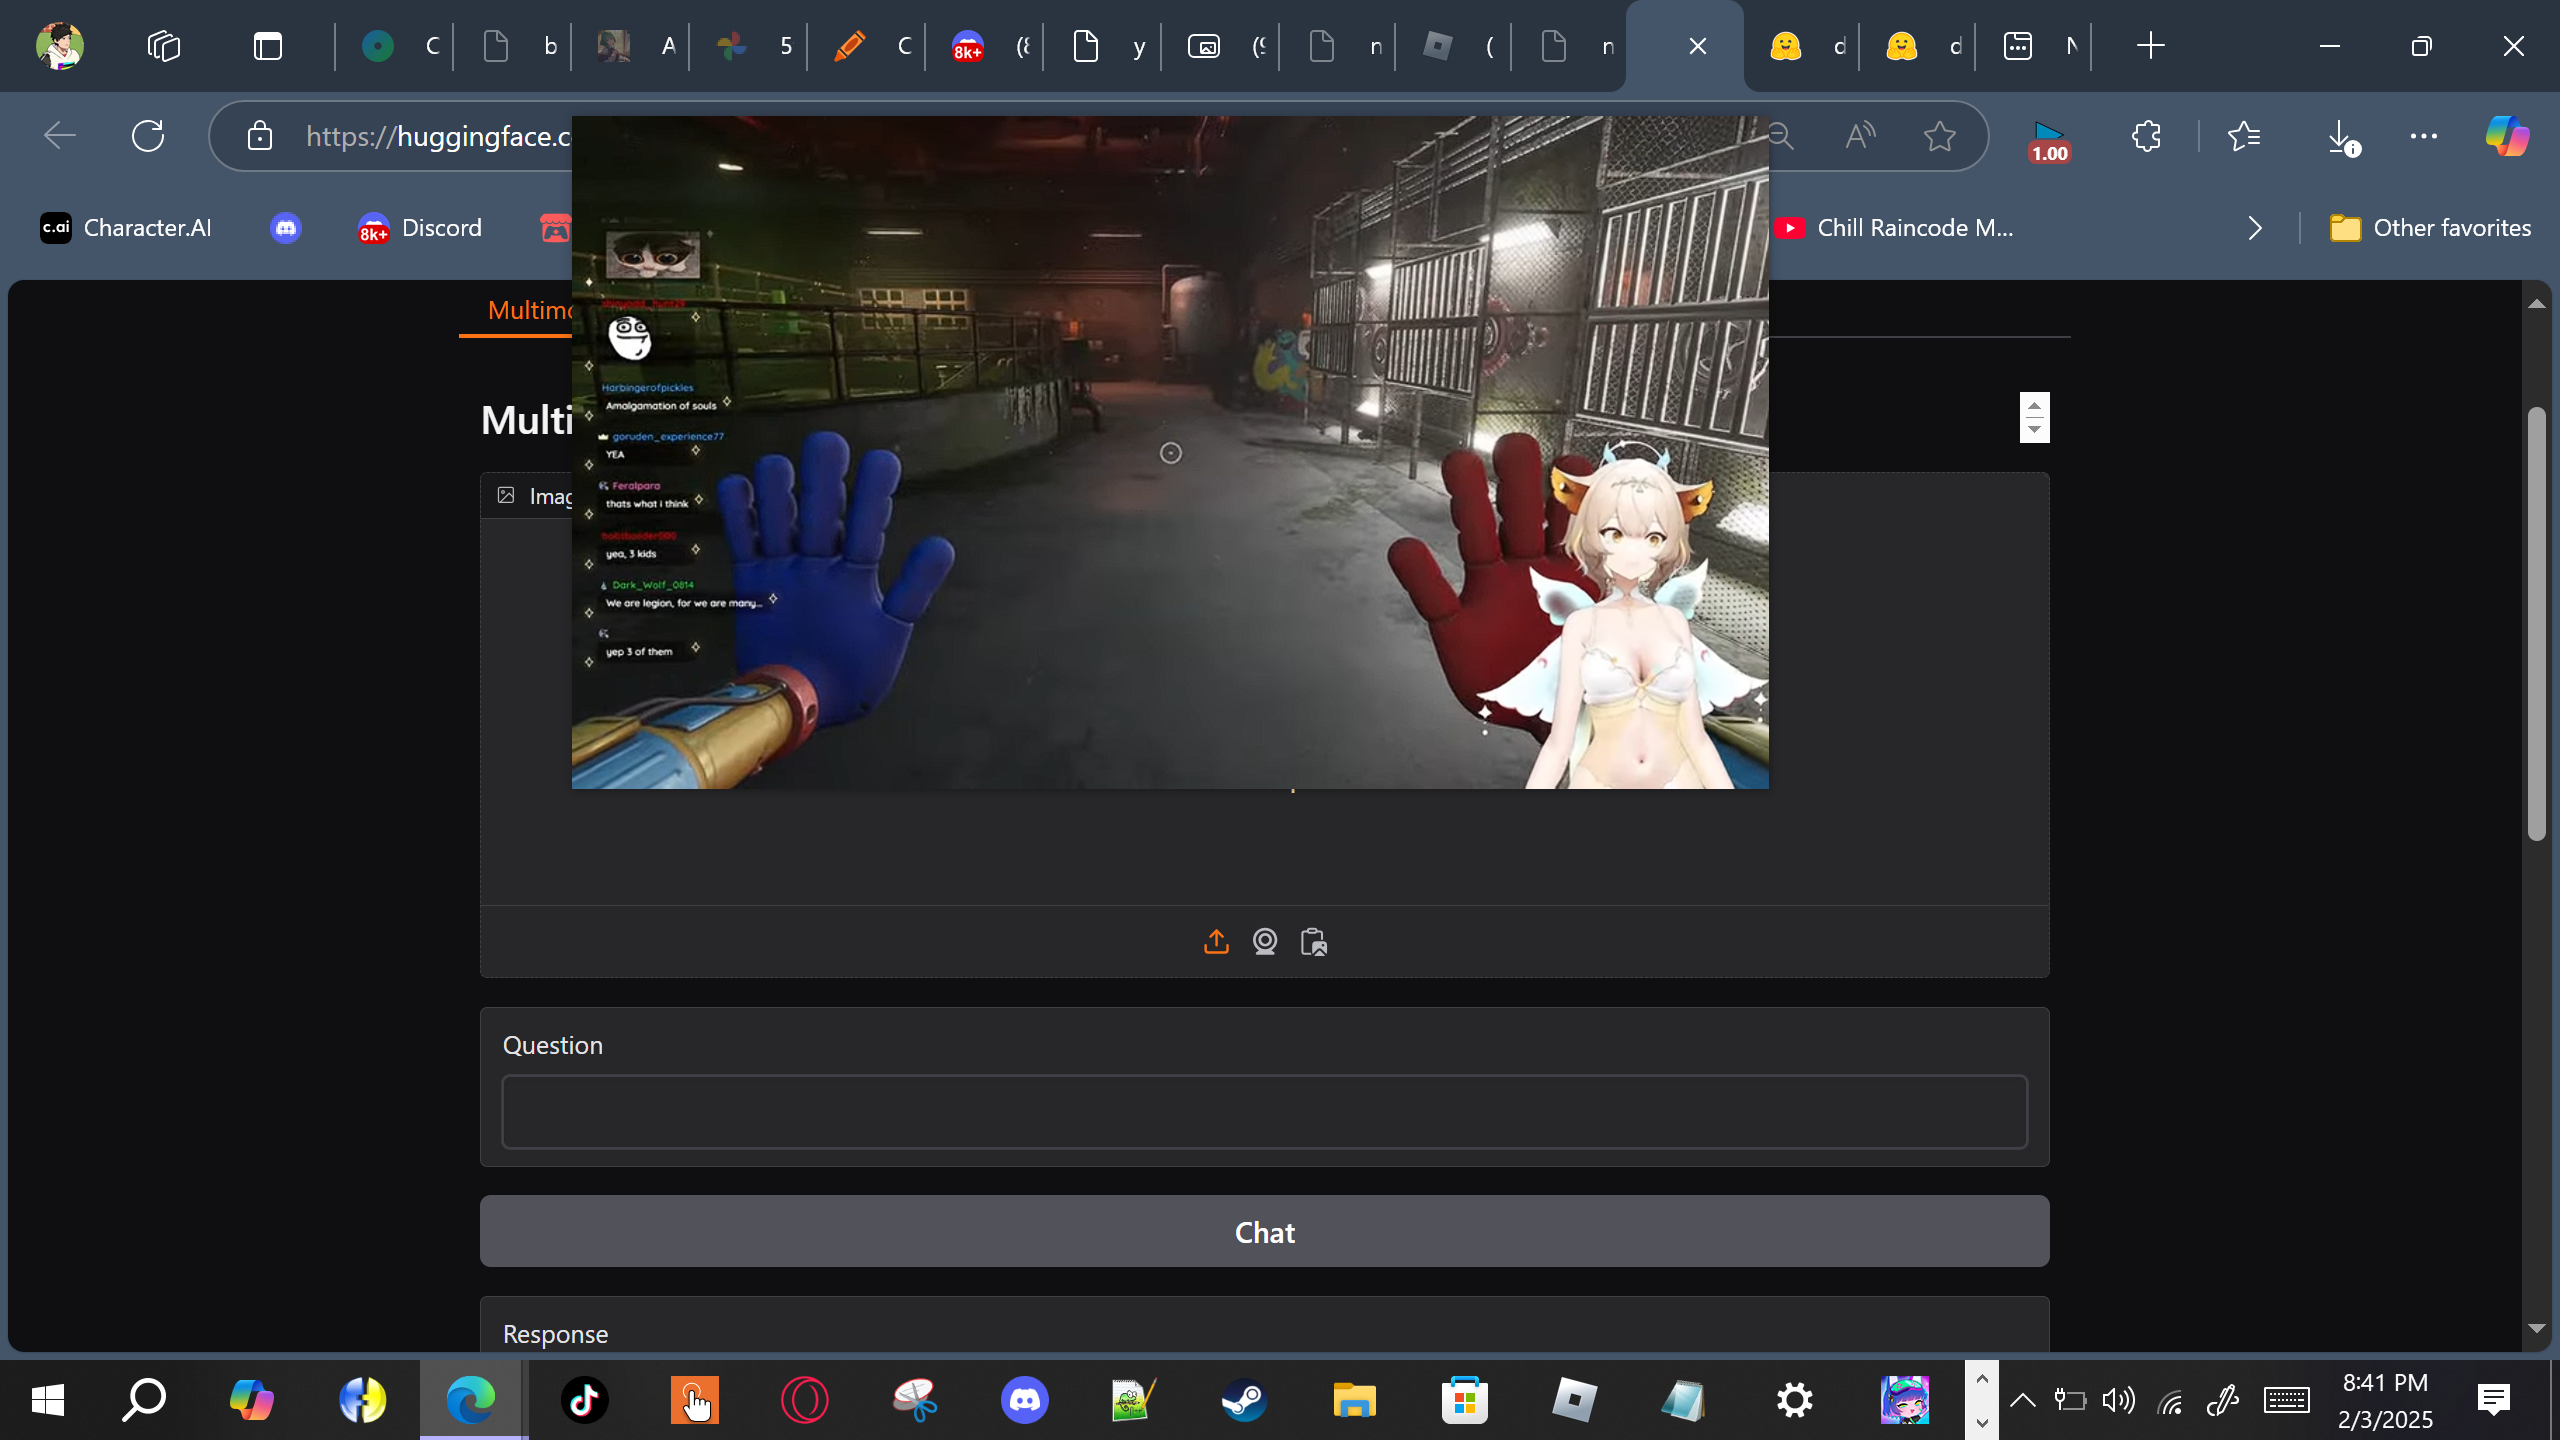Click the taskbar icons scroll-down arrow
Screen dimensions: 2560x1440
point(1982,1422)
